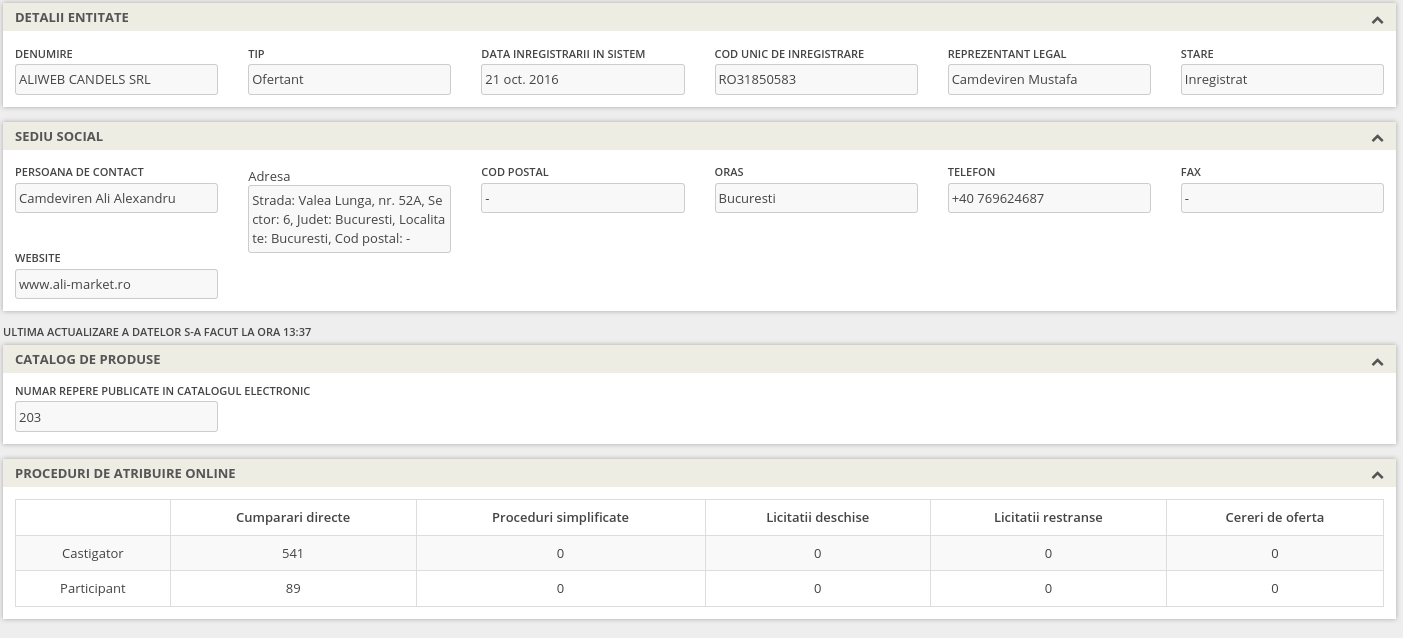The height and width of the screenshot is (638, 1403).
Task: Click the Adresa text box with Valea Lunga
Action: pyautogui.click(x=349, y=219)
